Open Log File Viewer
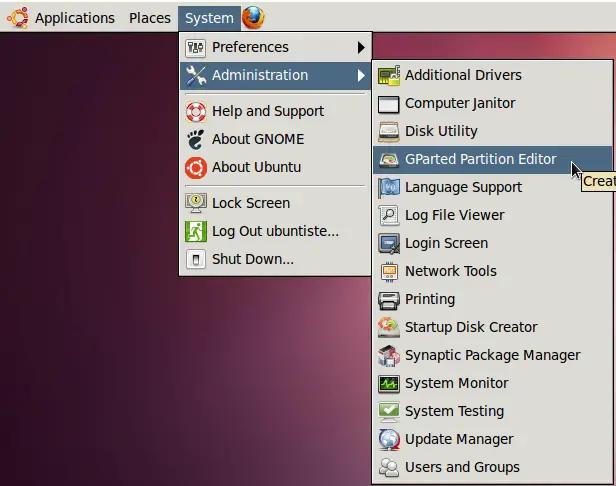 [493, 216]
